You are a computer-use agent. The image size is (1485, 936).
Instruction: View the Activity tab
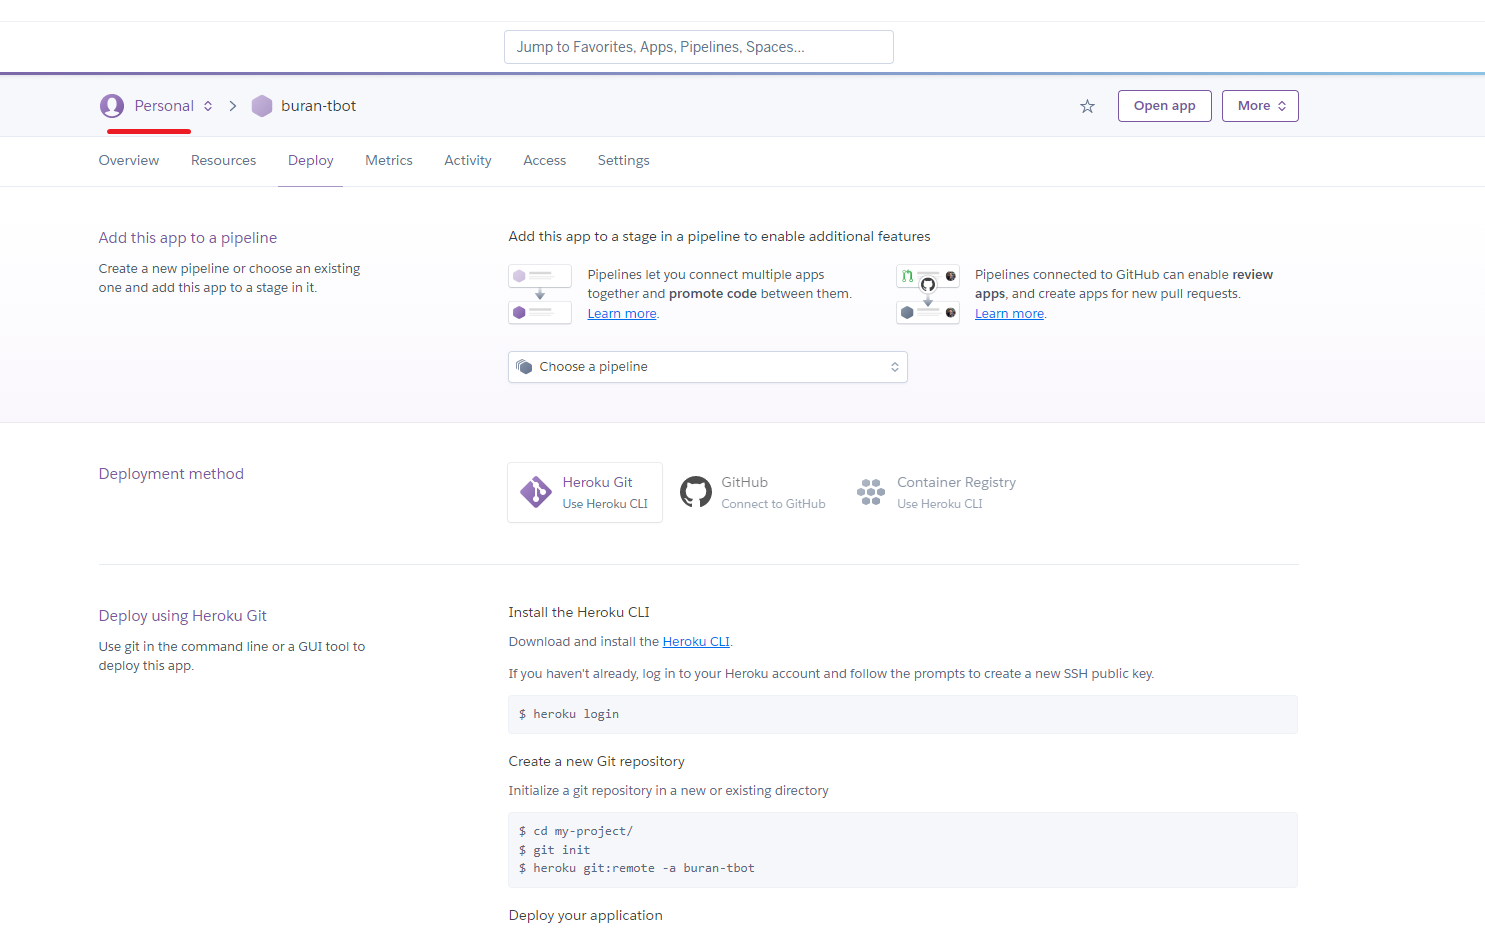pyautogui.click(x=468, y=160)
